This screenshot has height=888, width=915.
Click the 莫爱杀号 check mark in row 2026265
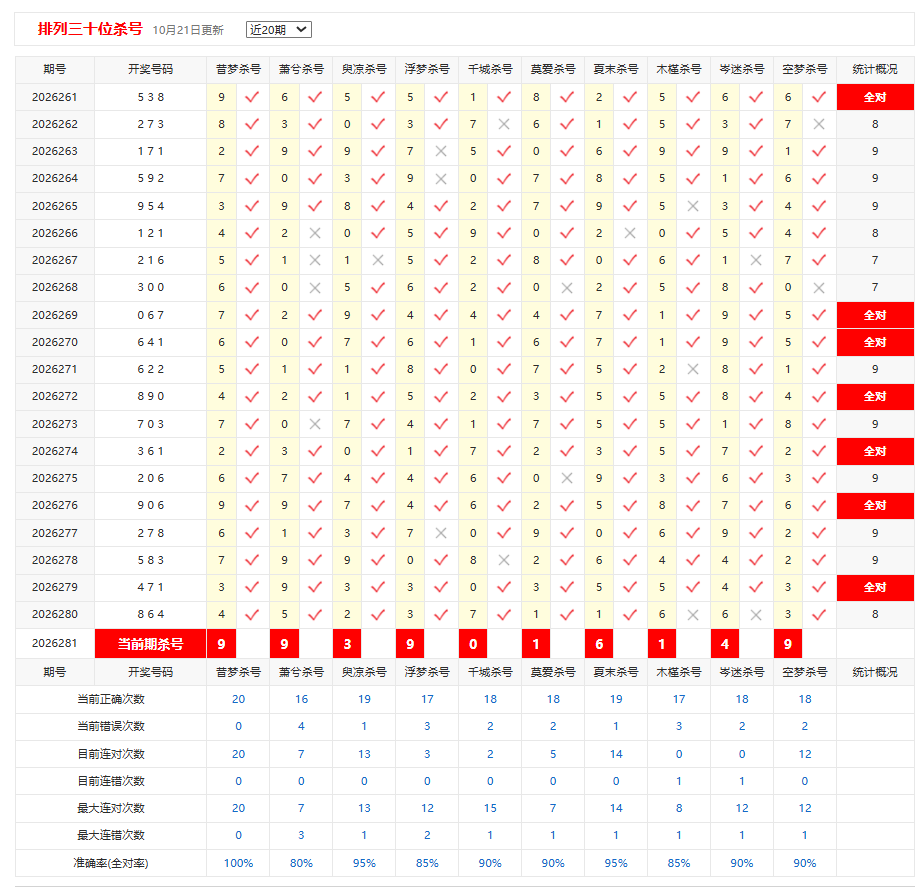click(567, 206)
